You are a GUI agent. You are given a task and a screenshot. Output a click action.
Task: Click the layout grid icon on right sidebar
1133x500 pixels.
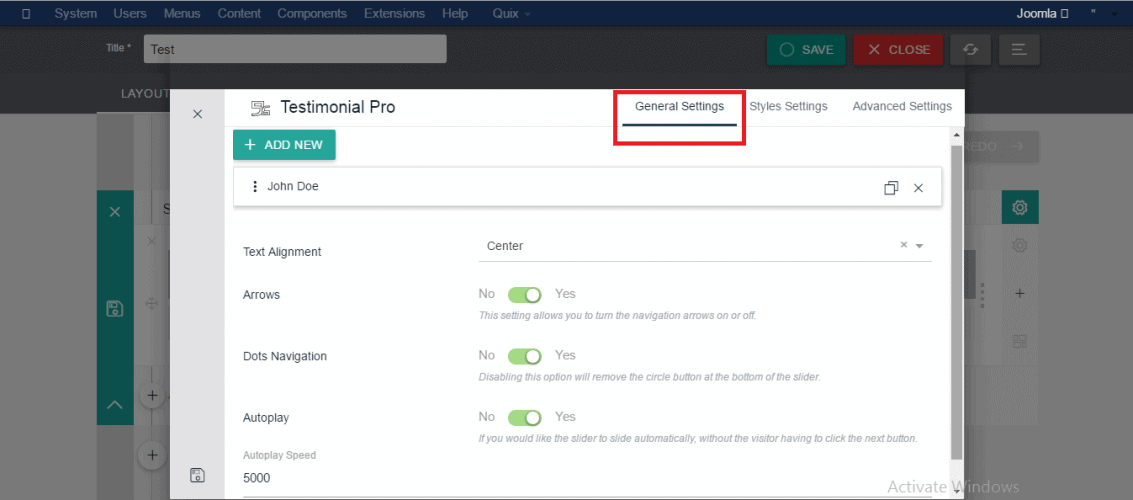click(x=1020, y=341)
